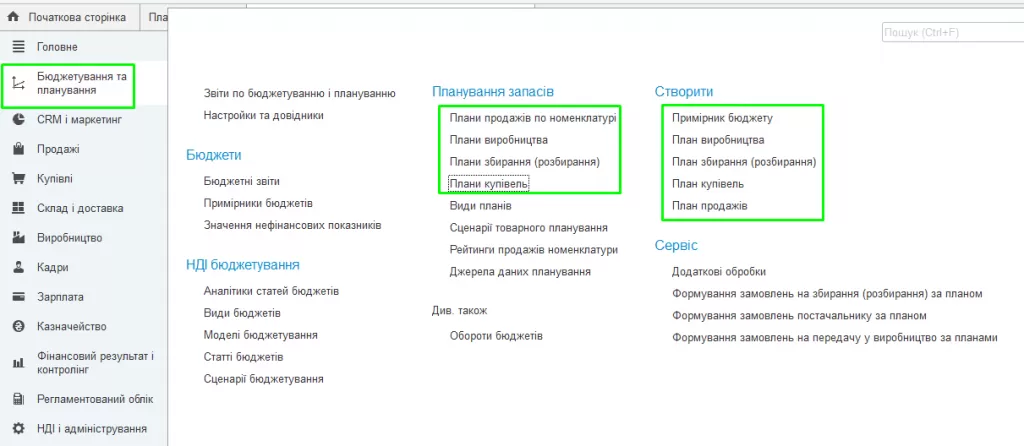The image size is (1024, 446).
Task: Click the Казначейство coin icon
Action: (19, 327)
